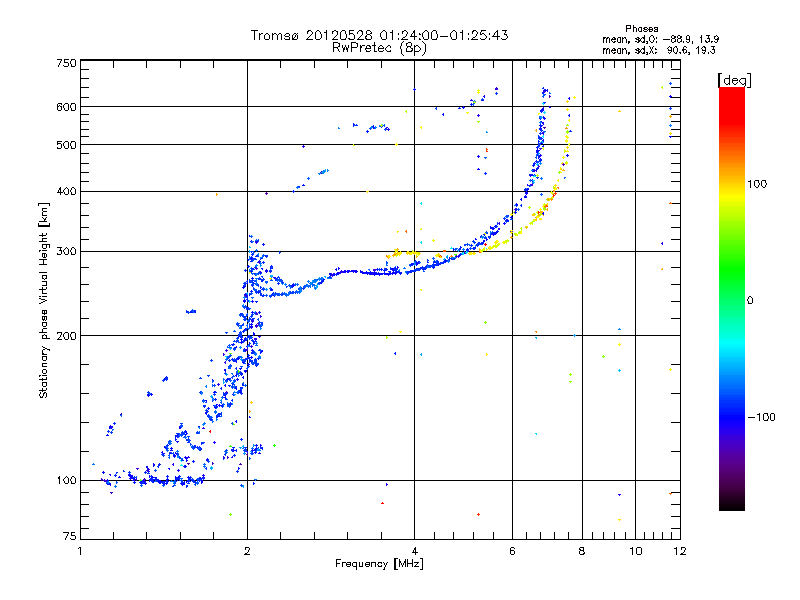Click the x-axis tick label '4'
Image resolution: width=800 pixels, height=600 pixels.
(x=414, y=551)
